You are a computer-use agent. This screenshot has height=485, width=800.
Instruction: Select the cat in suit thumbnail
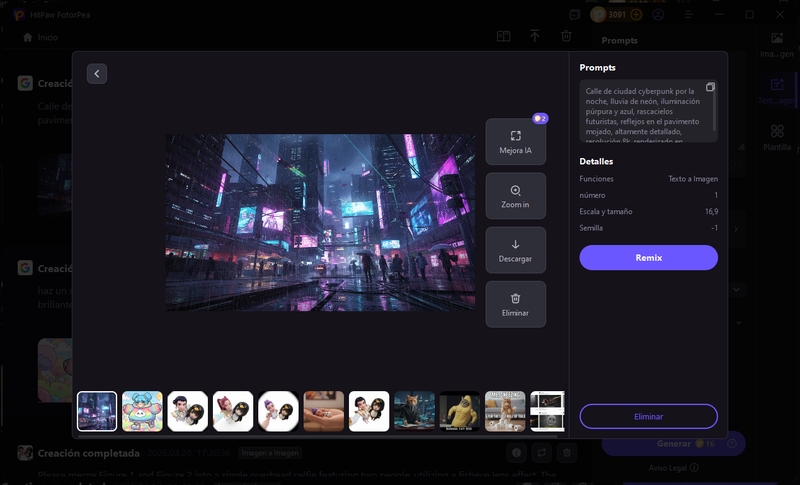point(414,411)
